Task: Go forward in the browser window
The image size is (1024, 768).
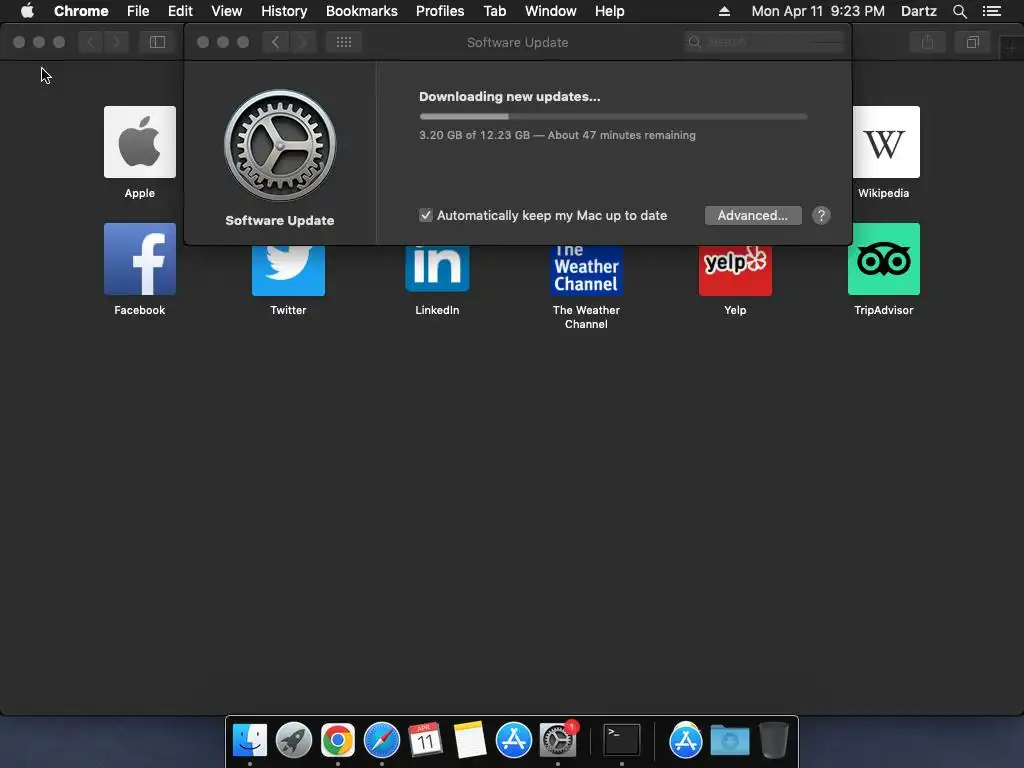Action: coord(116,42)
